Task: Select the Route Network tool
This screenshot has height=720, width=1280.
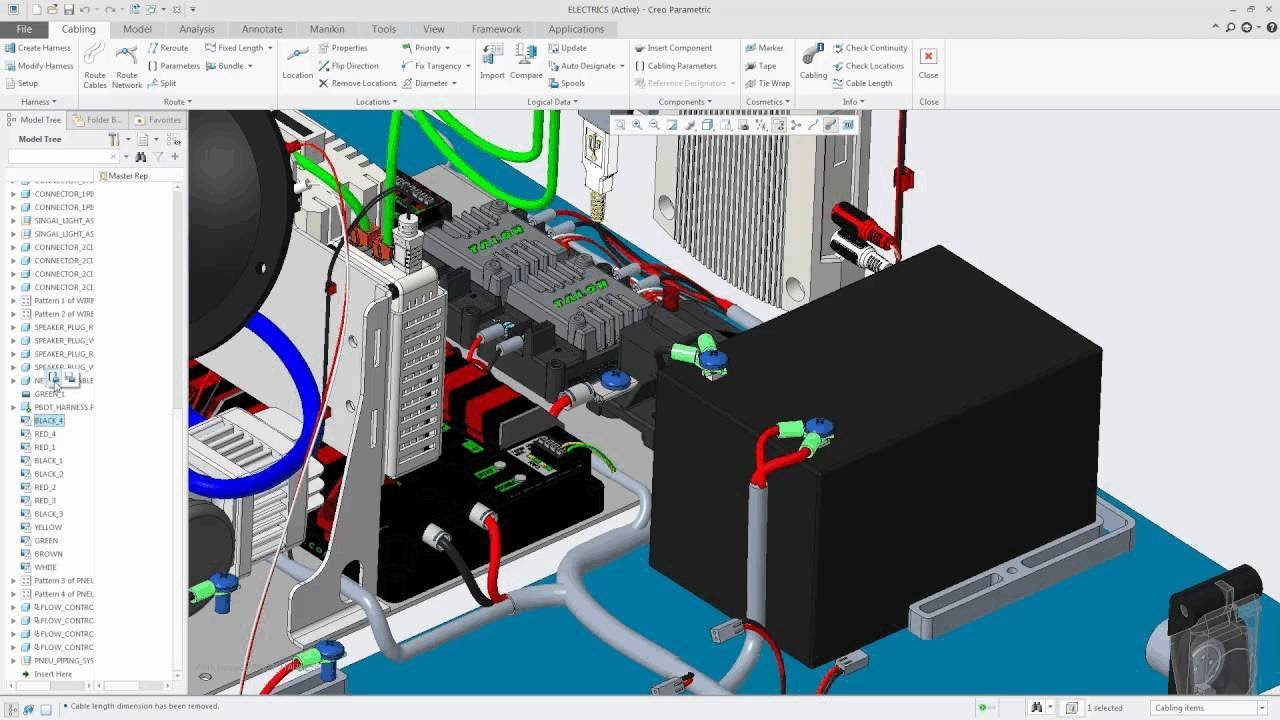Action: click(127, 65)
